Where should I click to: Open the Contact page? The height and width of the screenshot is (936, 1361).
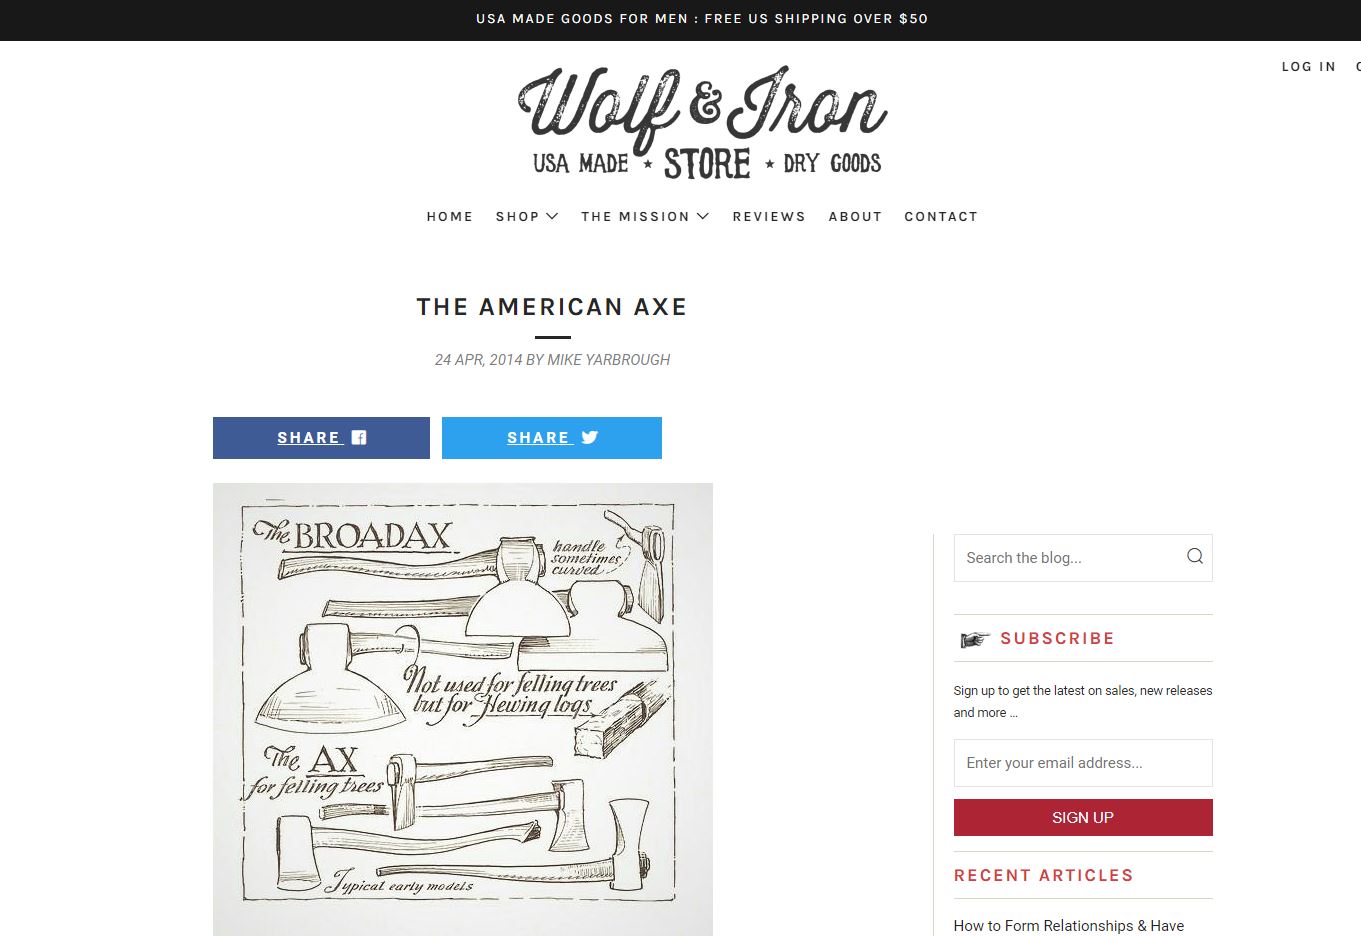(941, 216)
